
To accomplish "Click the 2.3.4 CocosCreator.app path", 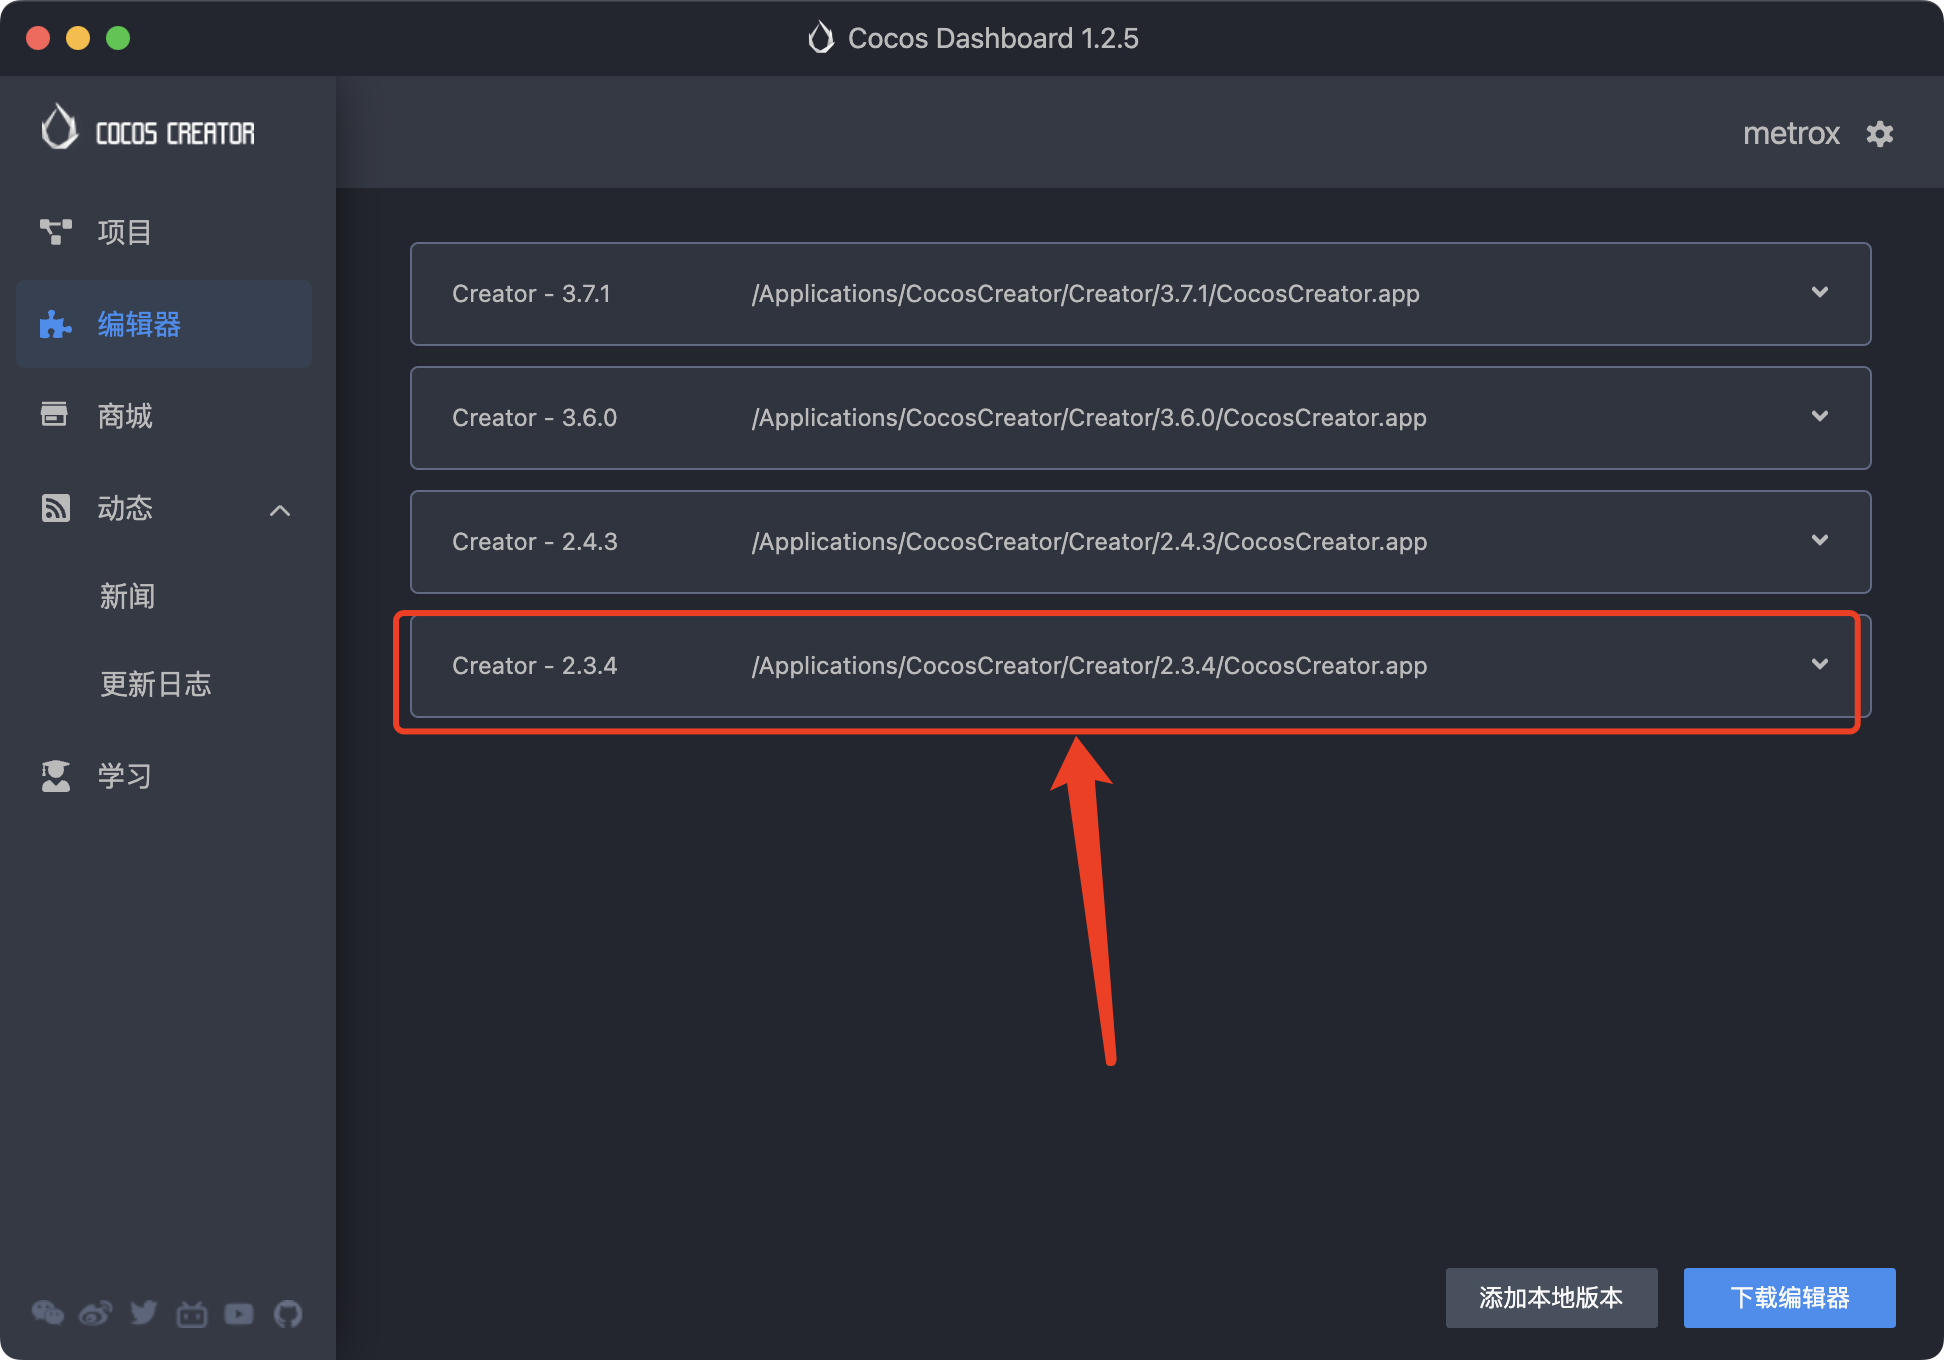I will coord(1089,666).
